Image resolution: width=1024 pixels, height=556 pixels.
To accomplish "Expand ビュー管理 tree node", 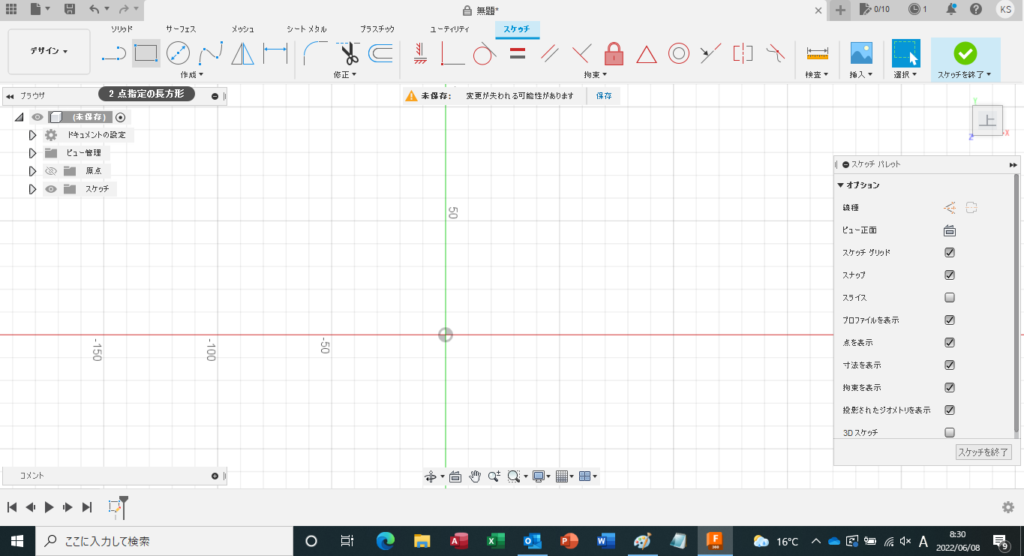I will click(x=32, y=153).
